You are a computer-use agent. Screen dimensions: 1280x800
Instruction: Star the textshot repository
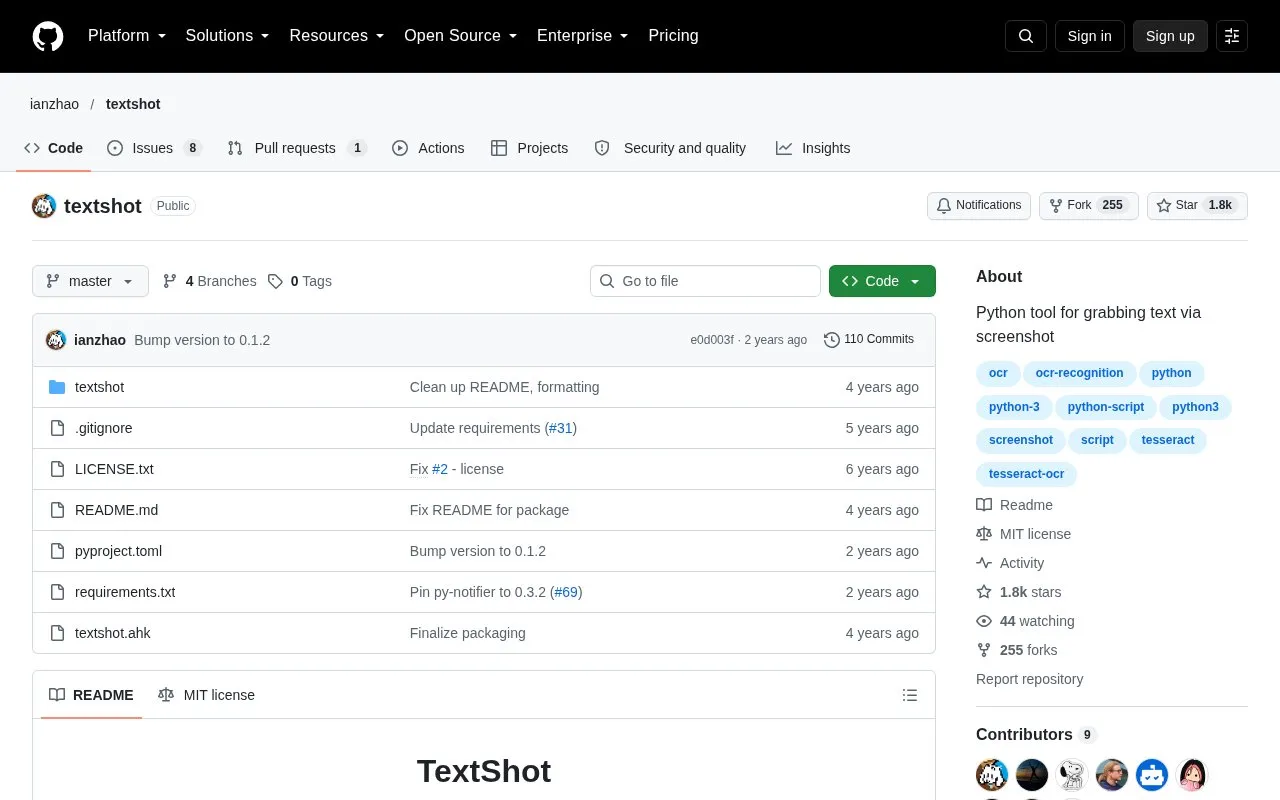point(1197,206)
